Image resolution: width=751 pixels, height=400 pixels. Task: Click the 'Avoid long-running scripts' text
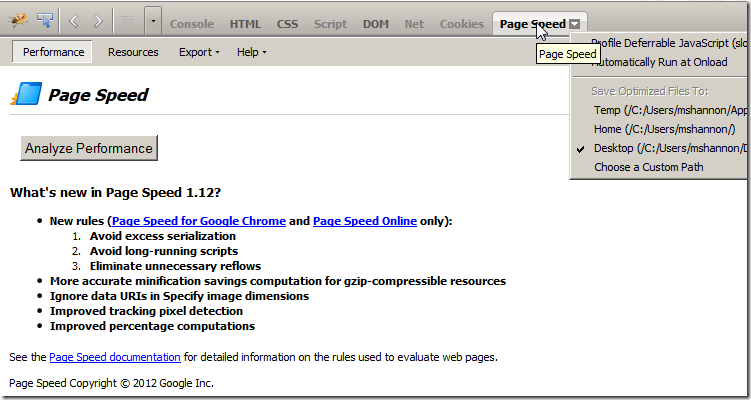coord(164,251)
